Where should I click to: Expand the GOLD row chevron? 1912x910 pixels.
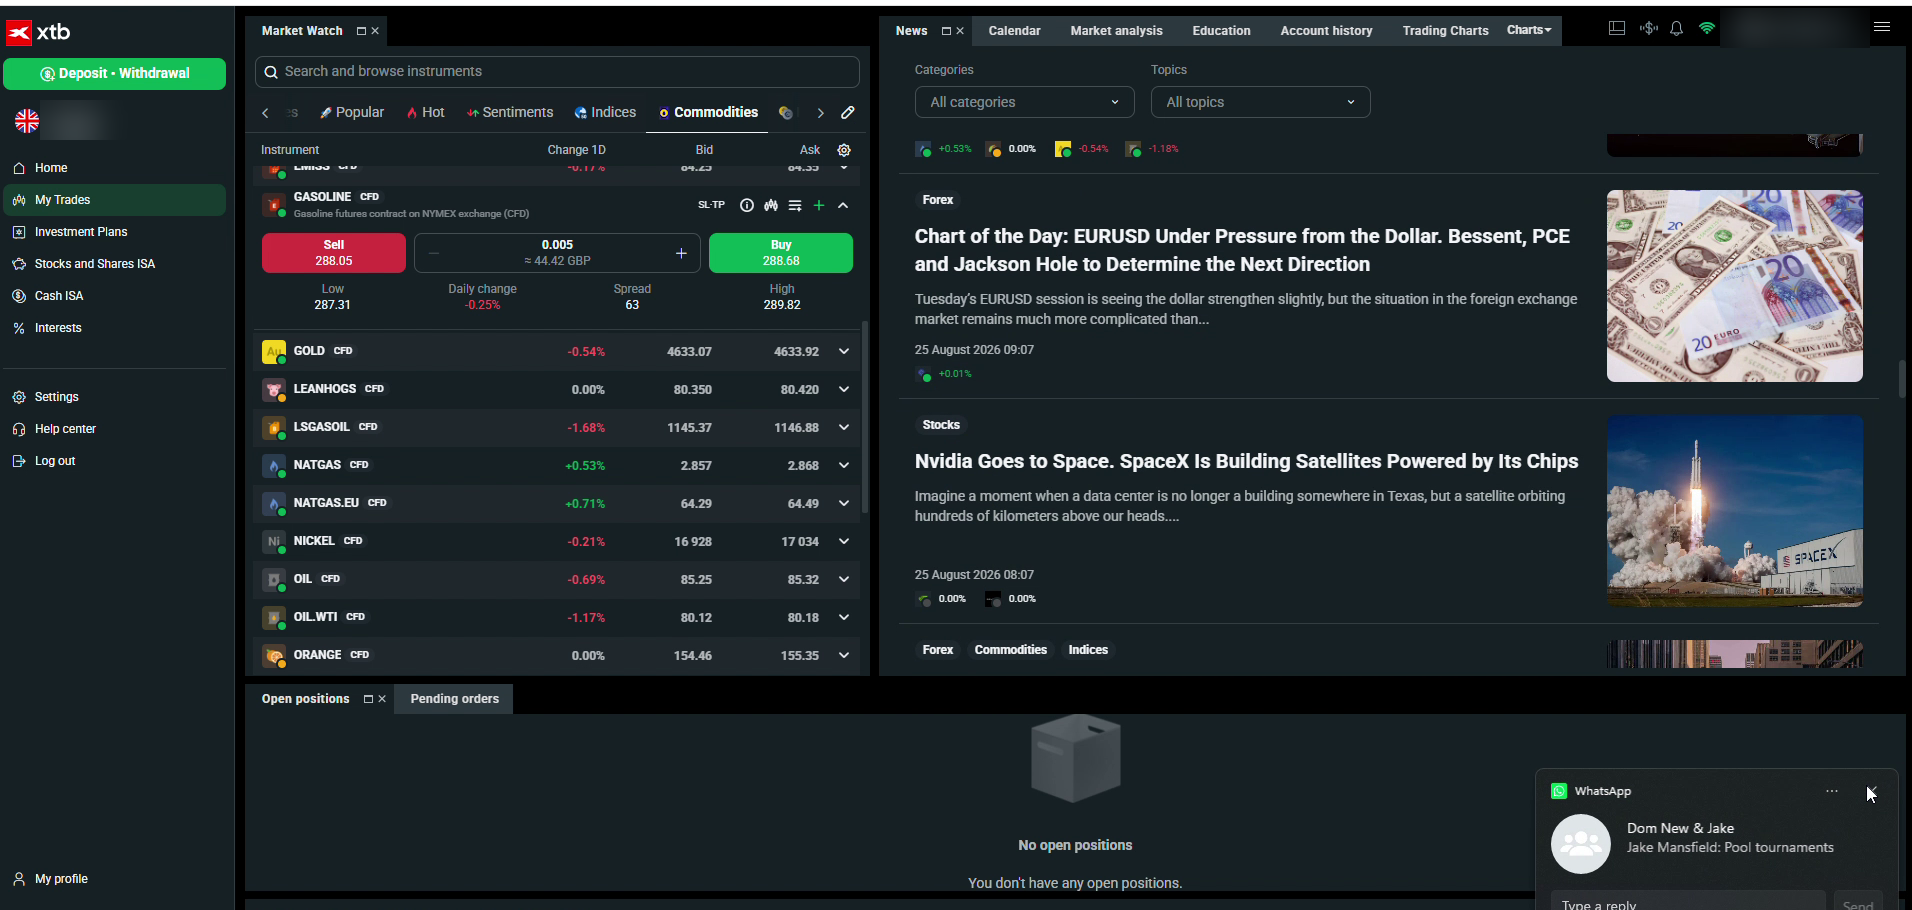tap(844, 352)
